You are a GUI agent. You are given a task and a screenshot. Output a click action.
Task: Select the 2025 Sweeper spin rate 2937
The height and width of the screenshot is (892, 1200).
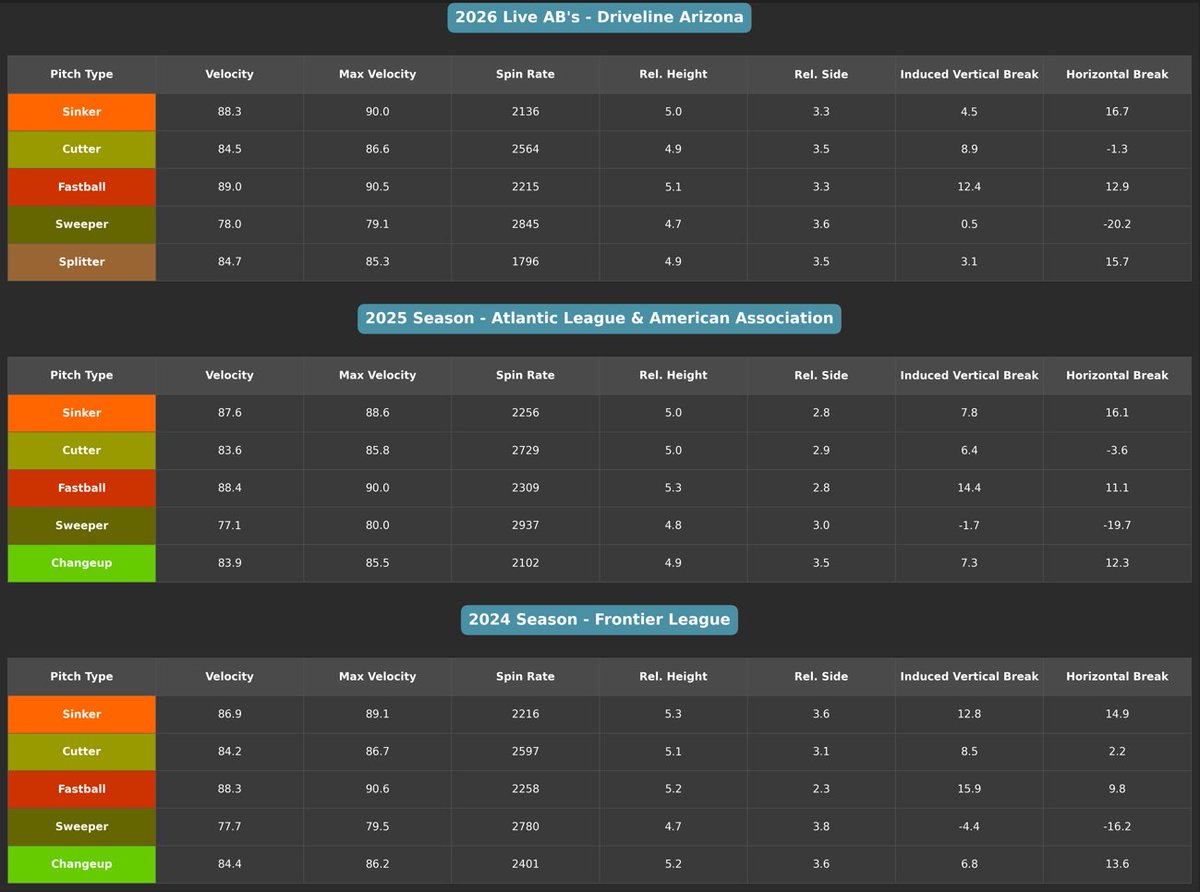[x=525, y=525]
